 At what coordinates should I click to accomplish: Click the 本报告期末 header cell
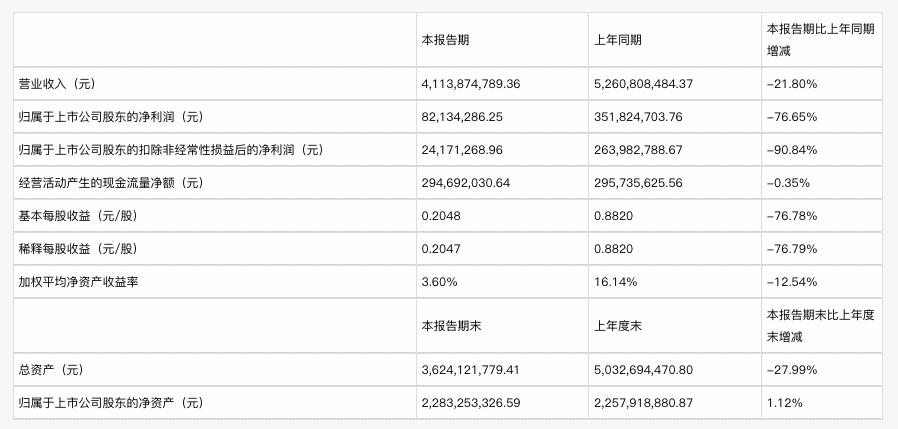(x=452, y=326)
